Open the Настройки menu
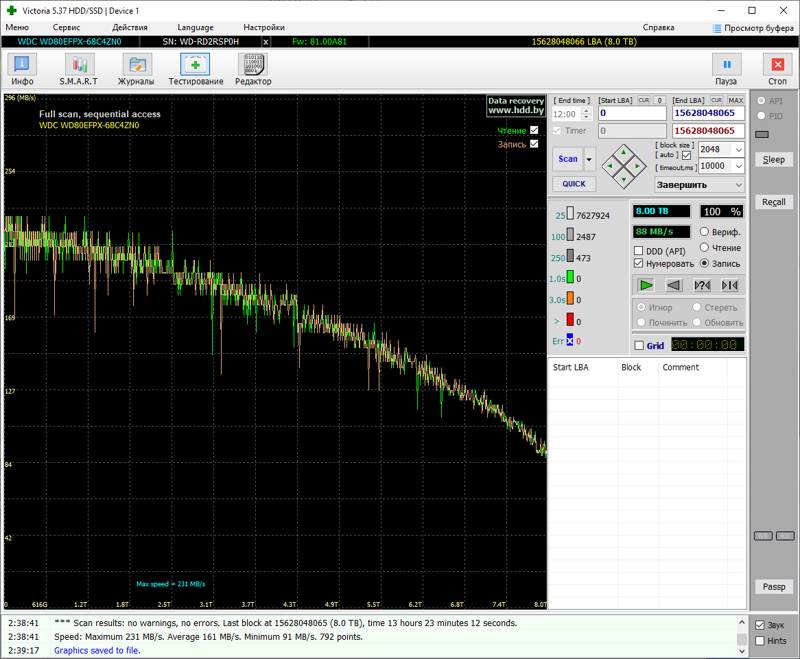Image resolution: width=800 pixels, height=659 pixels. pyautogui.click(x=264, y=28)
